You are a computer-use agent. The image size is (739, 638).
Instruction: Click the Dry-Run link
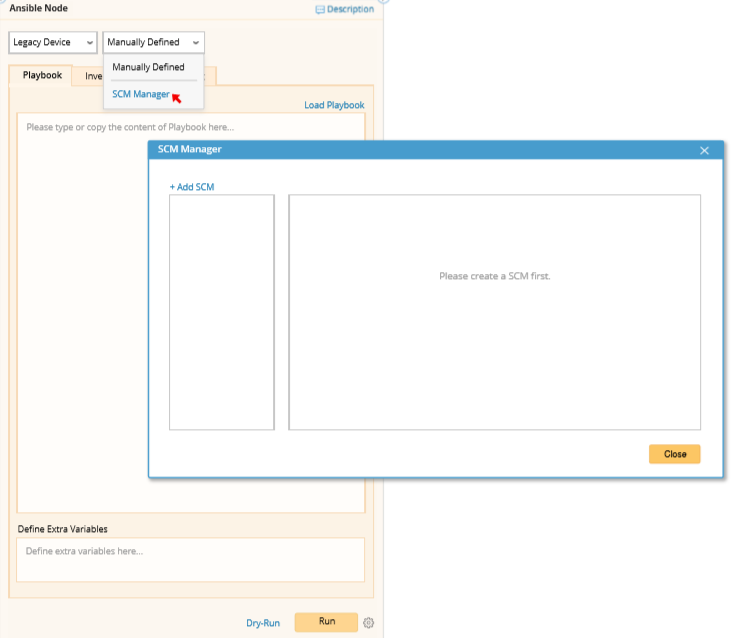[263, 623]
